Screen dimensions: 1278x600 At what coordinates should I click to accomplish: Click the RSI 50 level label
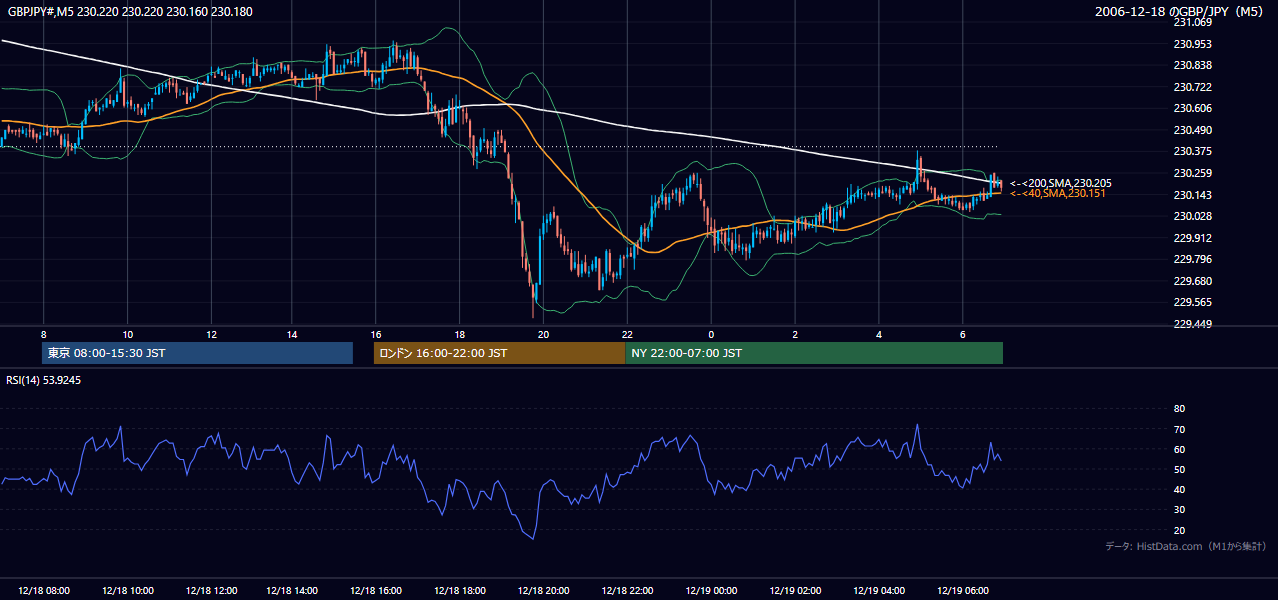tap(1179, 469)
